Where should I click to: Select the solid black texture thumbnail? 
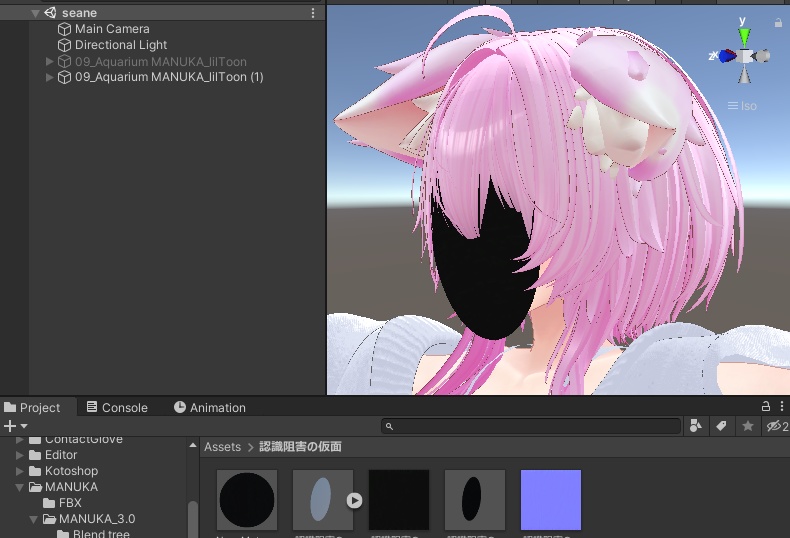pos(399,500)
